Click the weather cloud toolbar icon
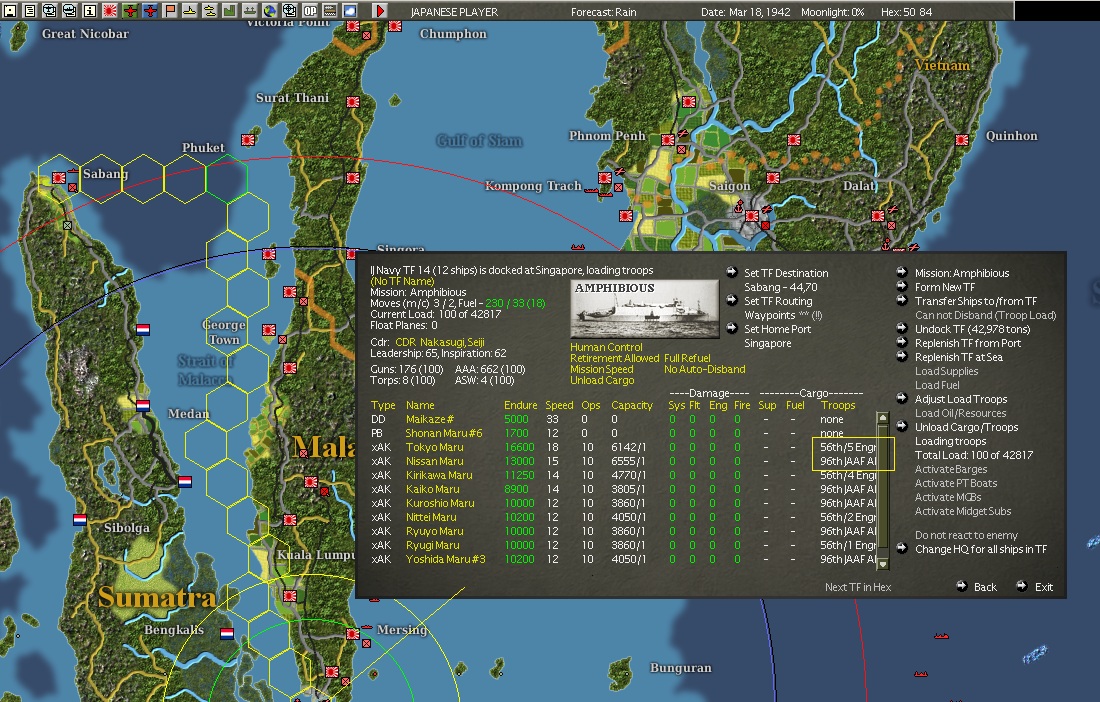The width and height of the screenshot is (1100, 702). click(x=350, y=11)
